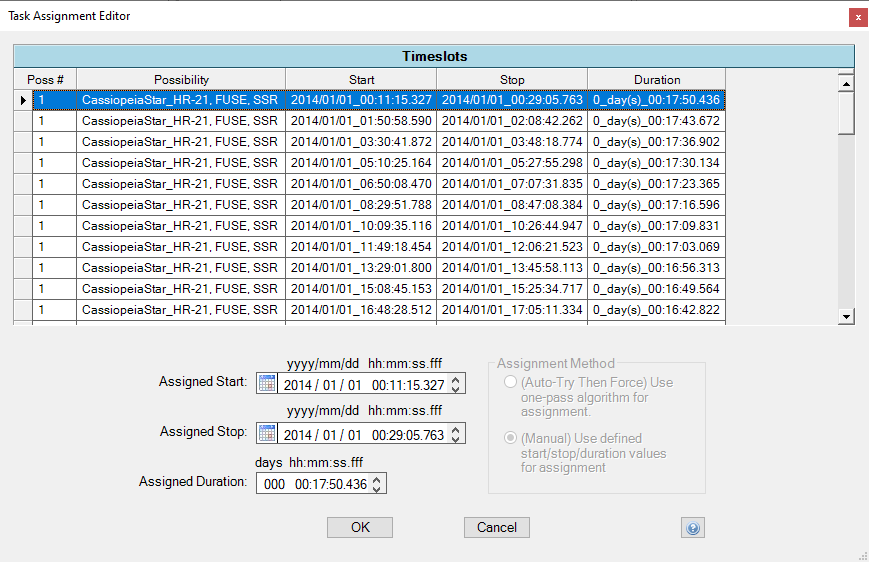The height and width of the screenshot is (562, 869).
Task: Click the Start column header
Action: tap(361, 80)
